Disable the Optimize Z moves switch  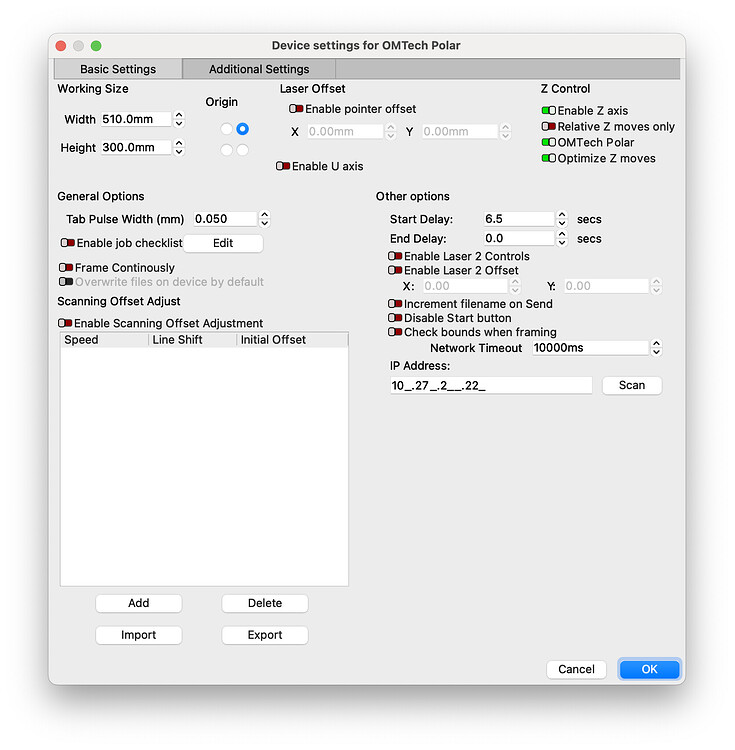[549, 159]
